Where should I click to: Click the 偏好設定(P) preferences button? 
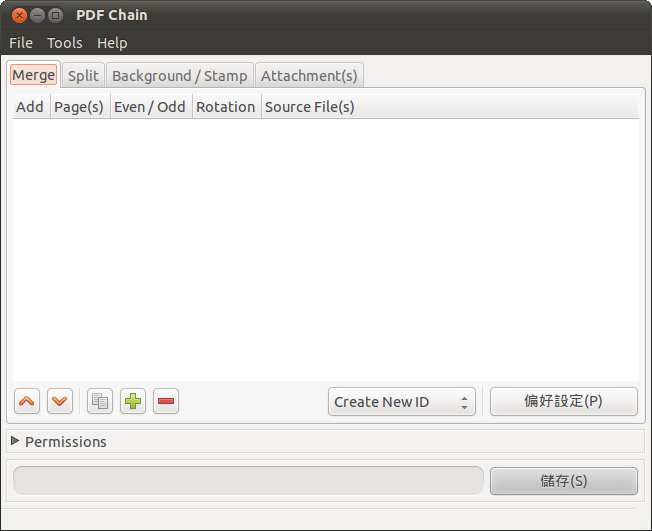(x=563, y=402)
